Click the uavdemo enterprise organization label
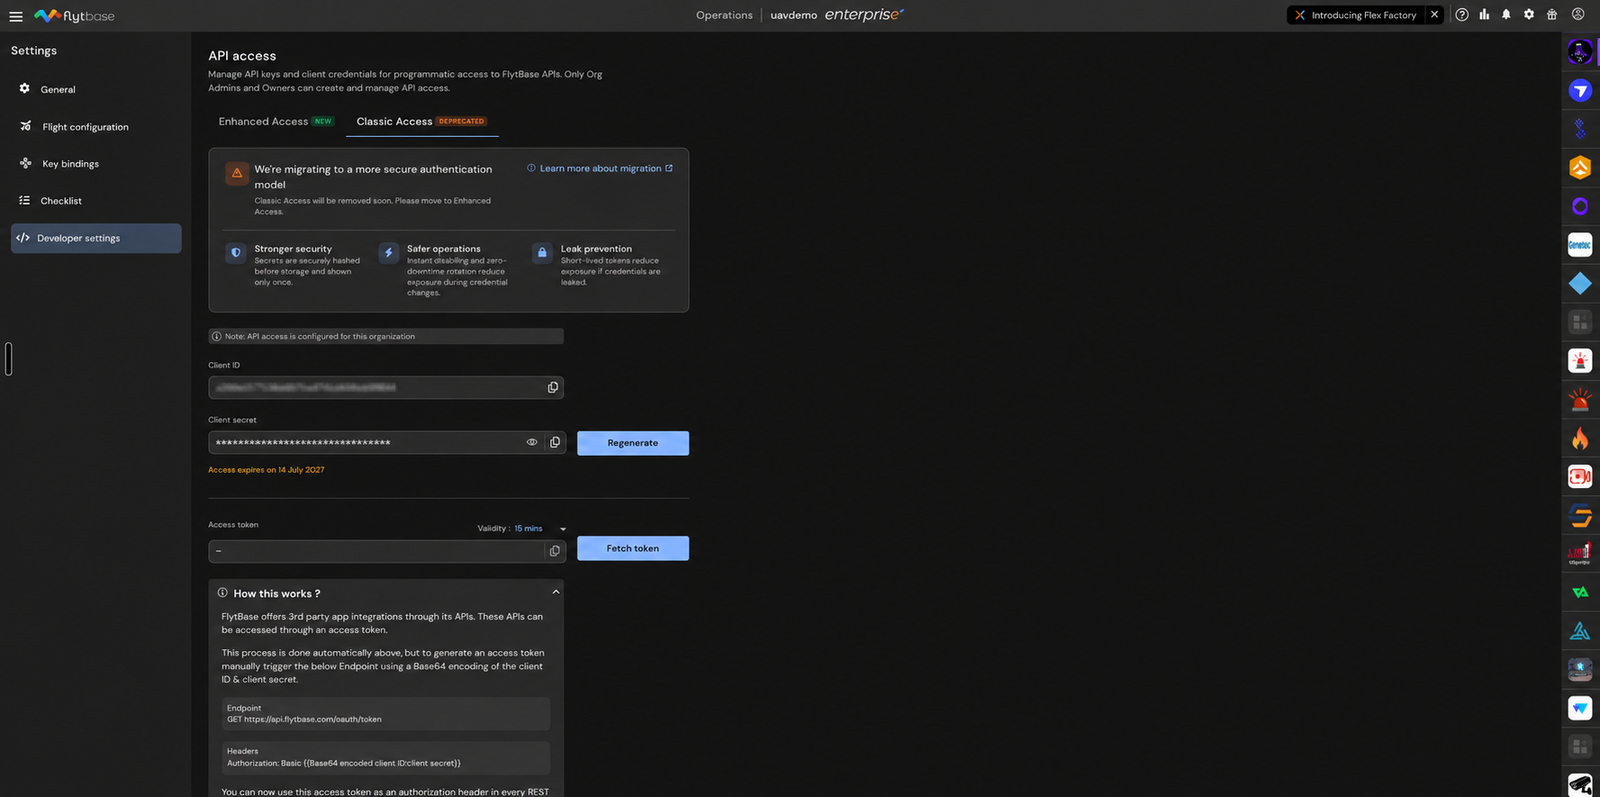The height and width of the screenshot is (797, 1600). [x=837, y=15]
